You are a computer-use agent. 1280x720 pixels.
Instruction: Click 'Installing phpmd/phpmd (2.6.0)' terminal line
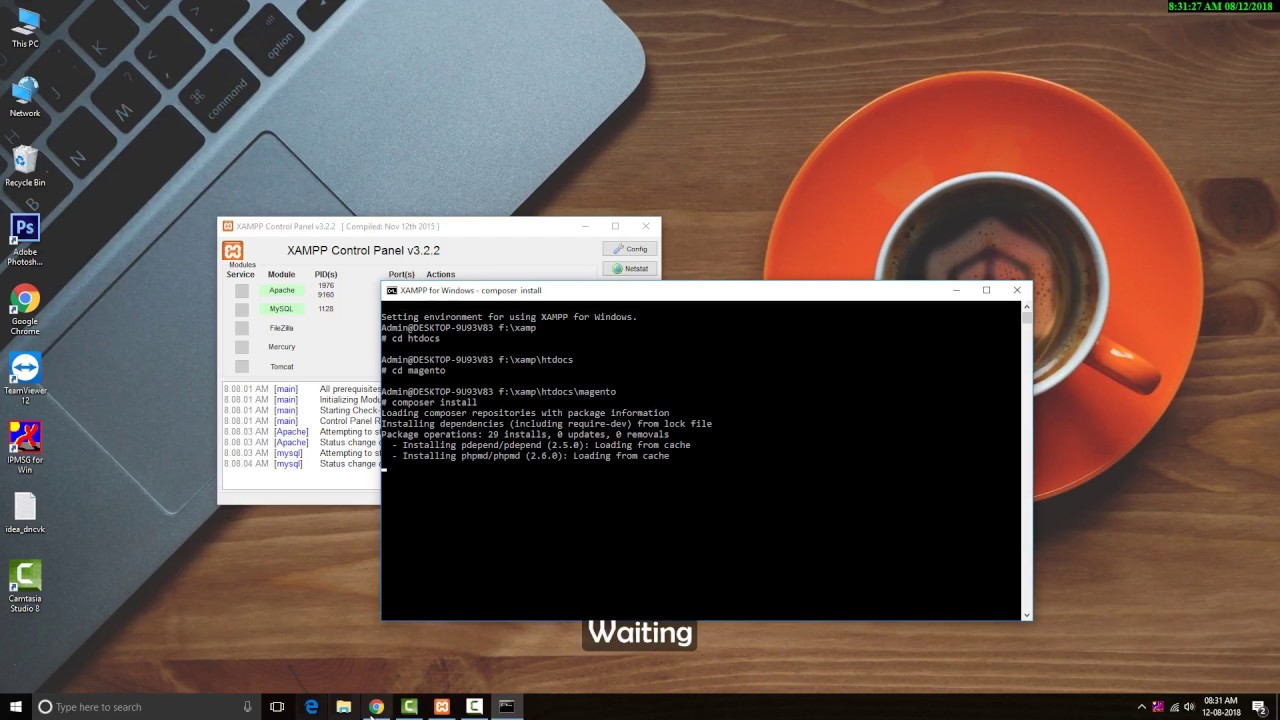click(x=530, y=456)
